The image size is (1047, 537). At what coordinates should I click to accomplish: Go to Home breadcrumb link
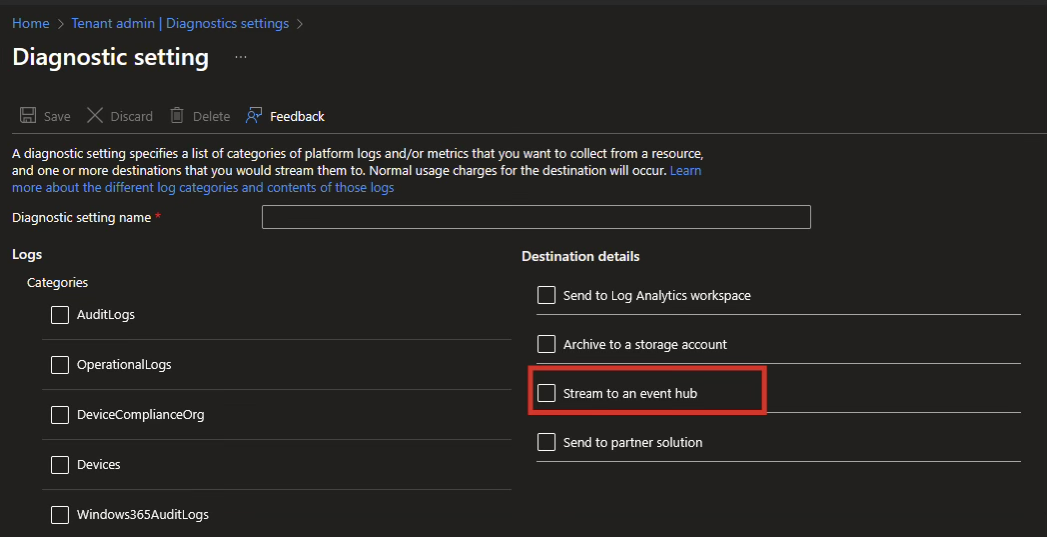(31, 23)
